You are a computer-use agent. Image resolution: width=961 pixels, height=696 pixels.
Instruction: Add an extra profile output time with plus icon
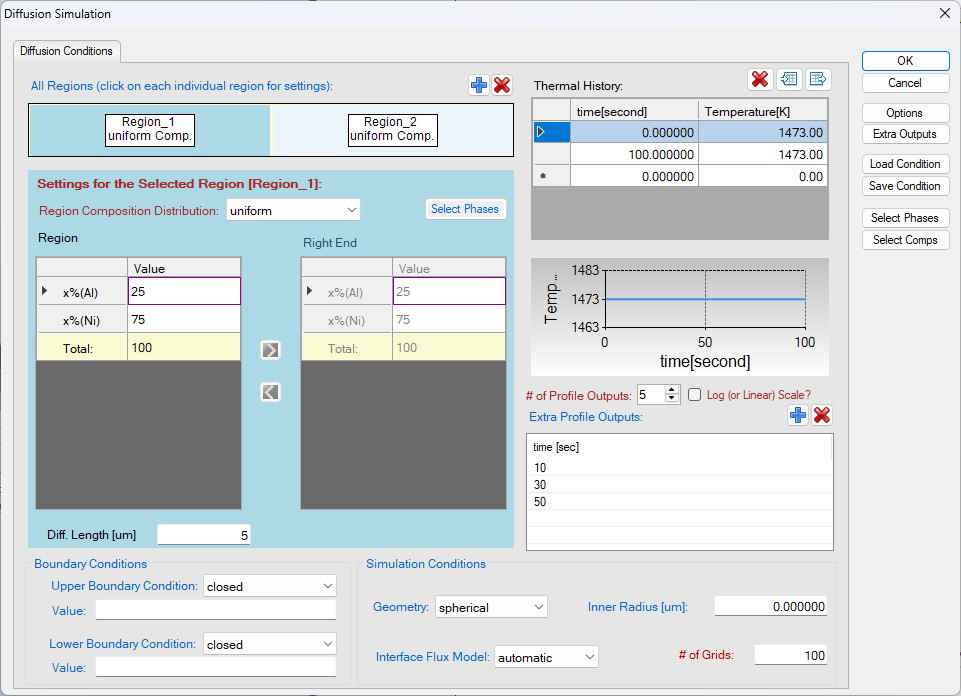pos(797,415)
